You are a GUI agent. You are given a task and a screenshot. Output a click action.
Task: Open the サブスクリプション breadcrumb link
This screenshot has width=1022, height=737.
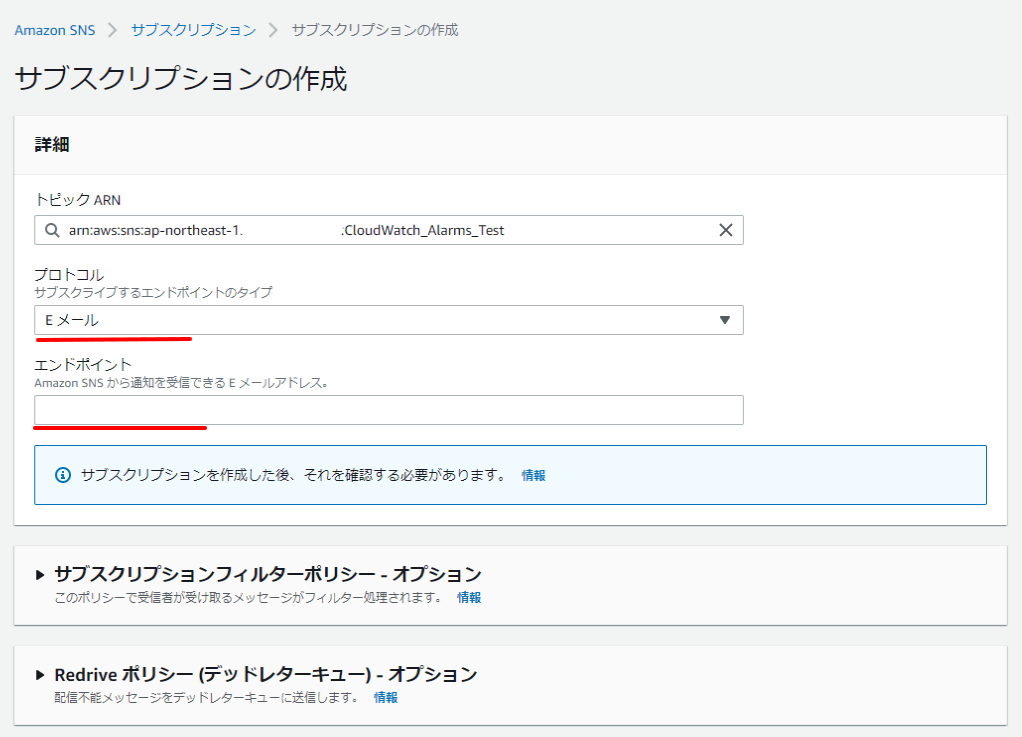click(x=193, y=30)
